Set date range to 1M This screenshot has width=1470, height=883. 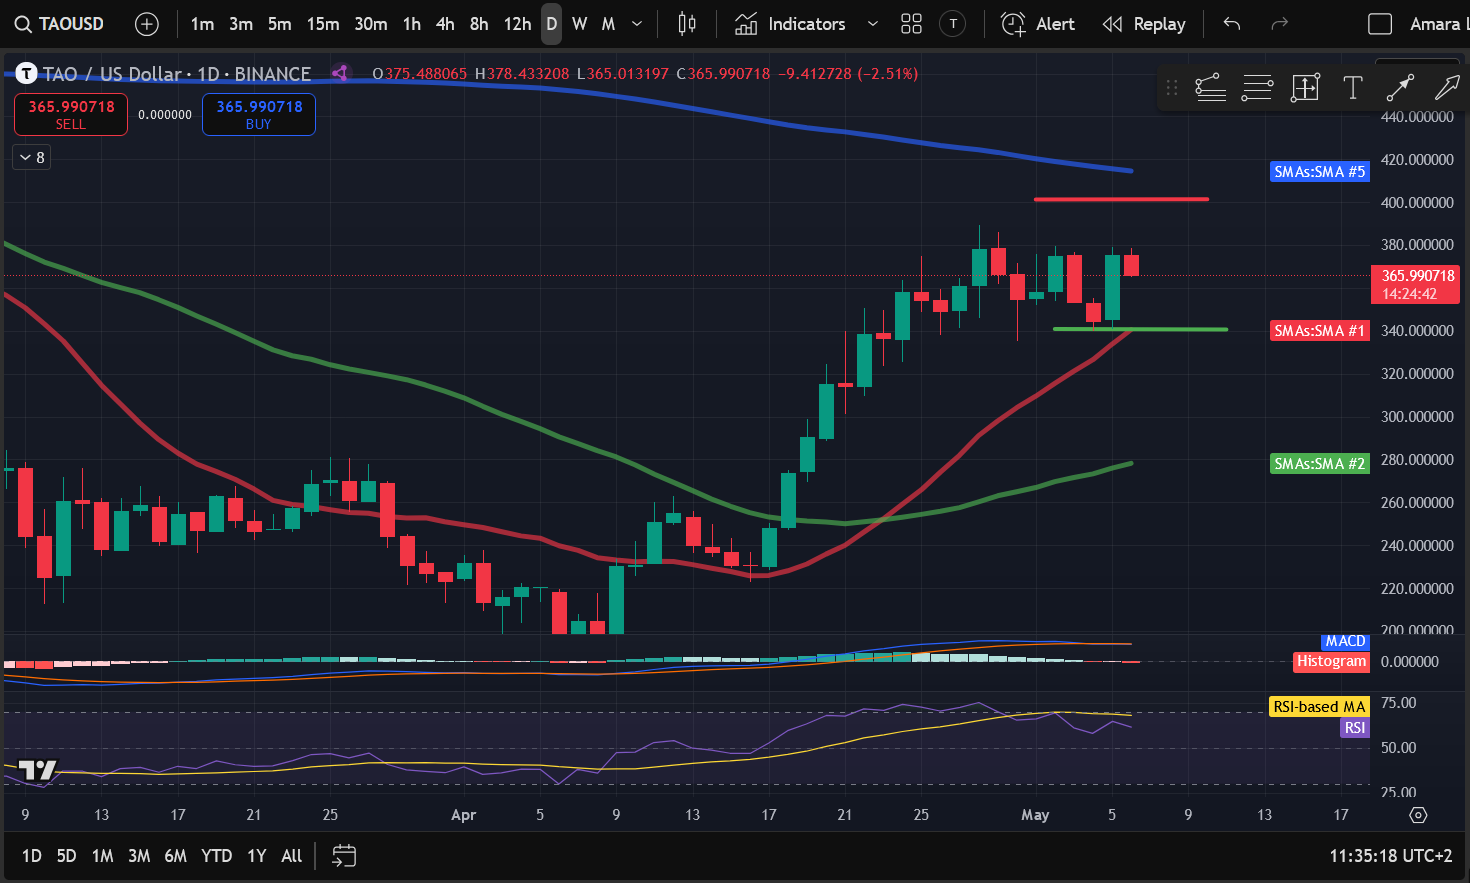tap(102, 856)
